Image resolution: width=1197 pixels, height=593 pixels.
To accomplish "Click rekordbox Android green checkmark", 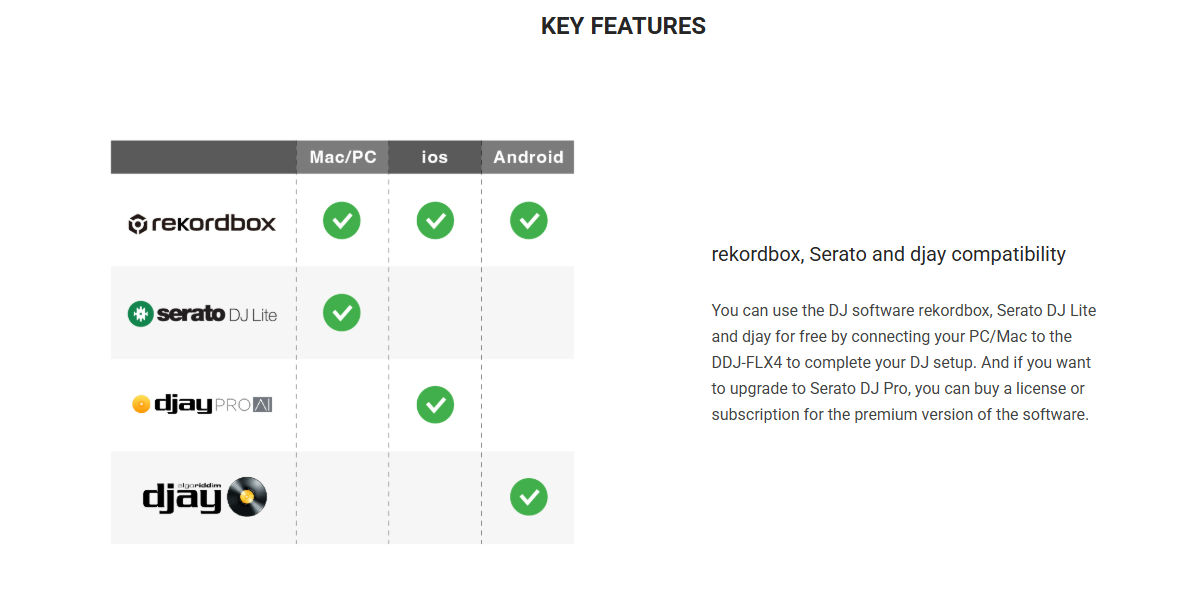I will (528, 220).
